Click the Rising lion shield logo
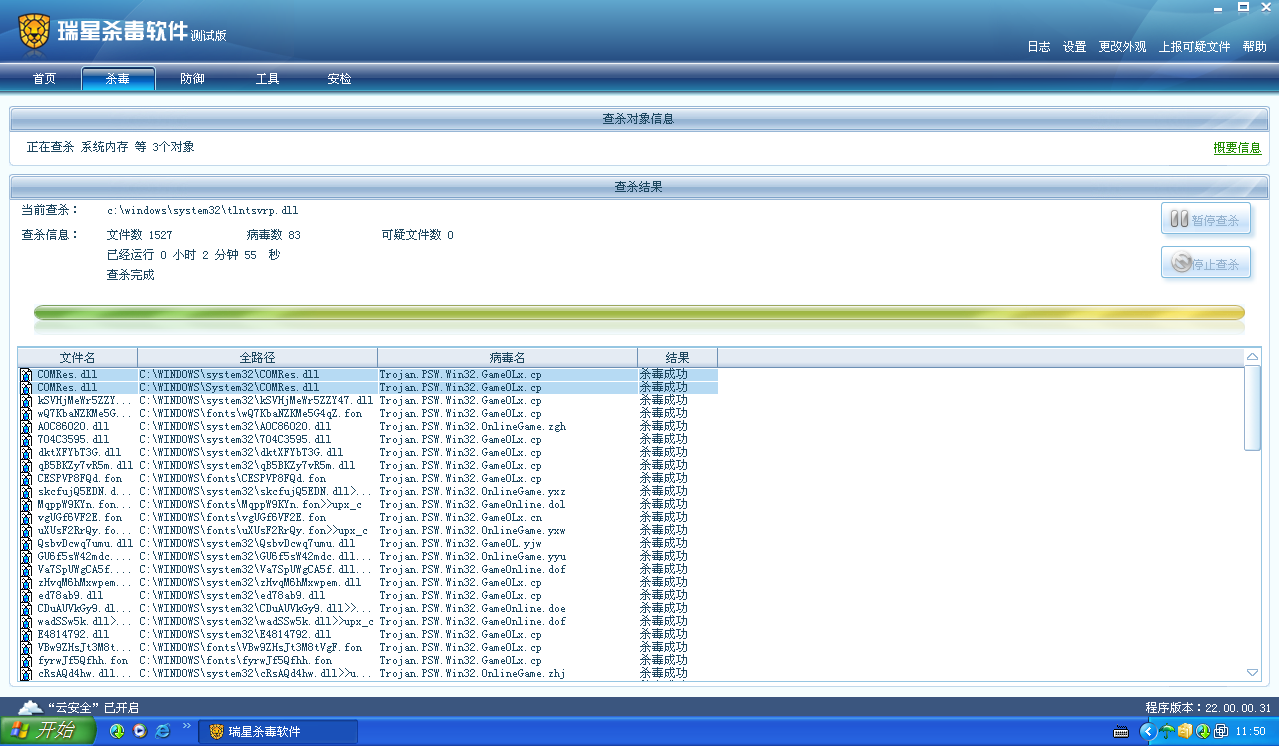This screenshot has width=1279, height=746. [34, 31]
